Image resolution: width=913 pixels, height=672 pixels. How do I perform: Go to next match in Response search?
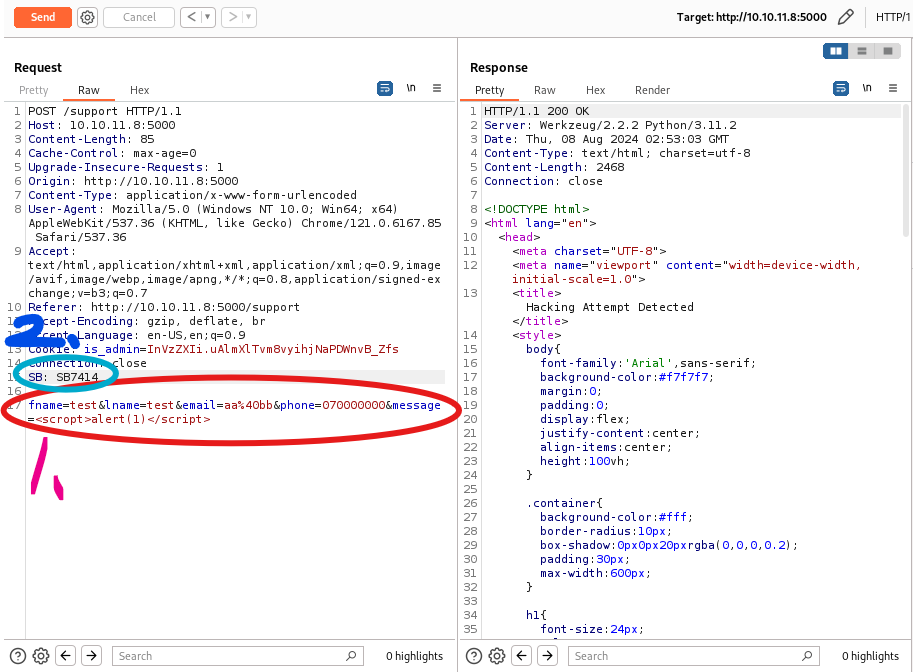(547, 656)
